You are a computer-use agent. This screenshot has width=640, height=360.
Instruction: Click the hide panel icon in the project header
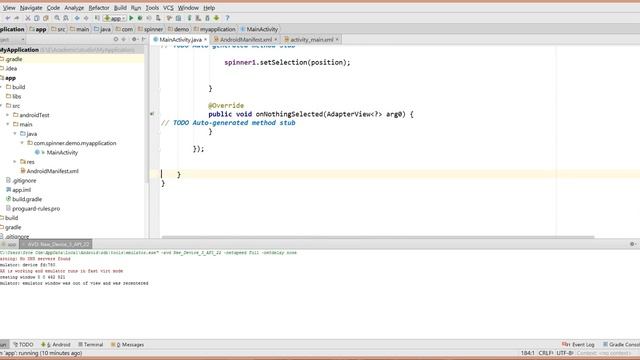pos(144,39)
